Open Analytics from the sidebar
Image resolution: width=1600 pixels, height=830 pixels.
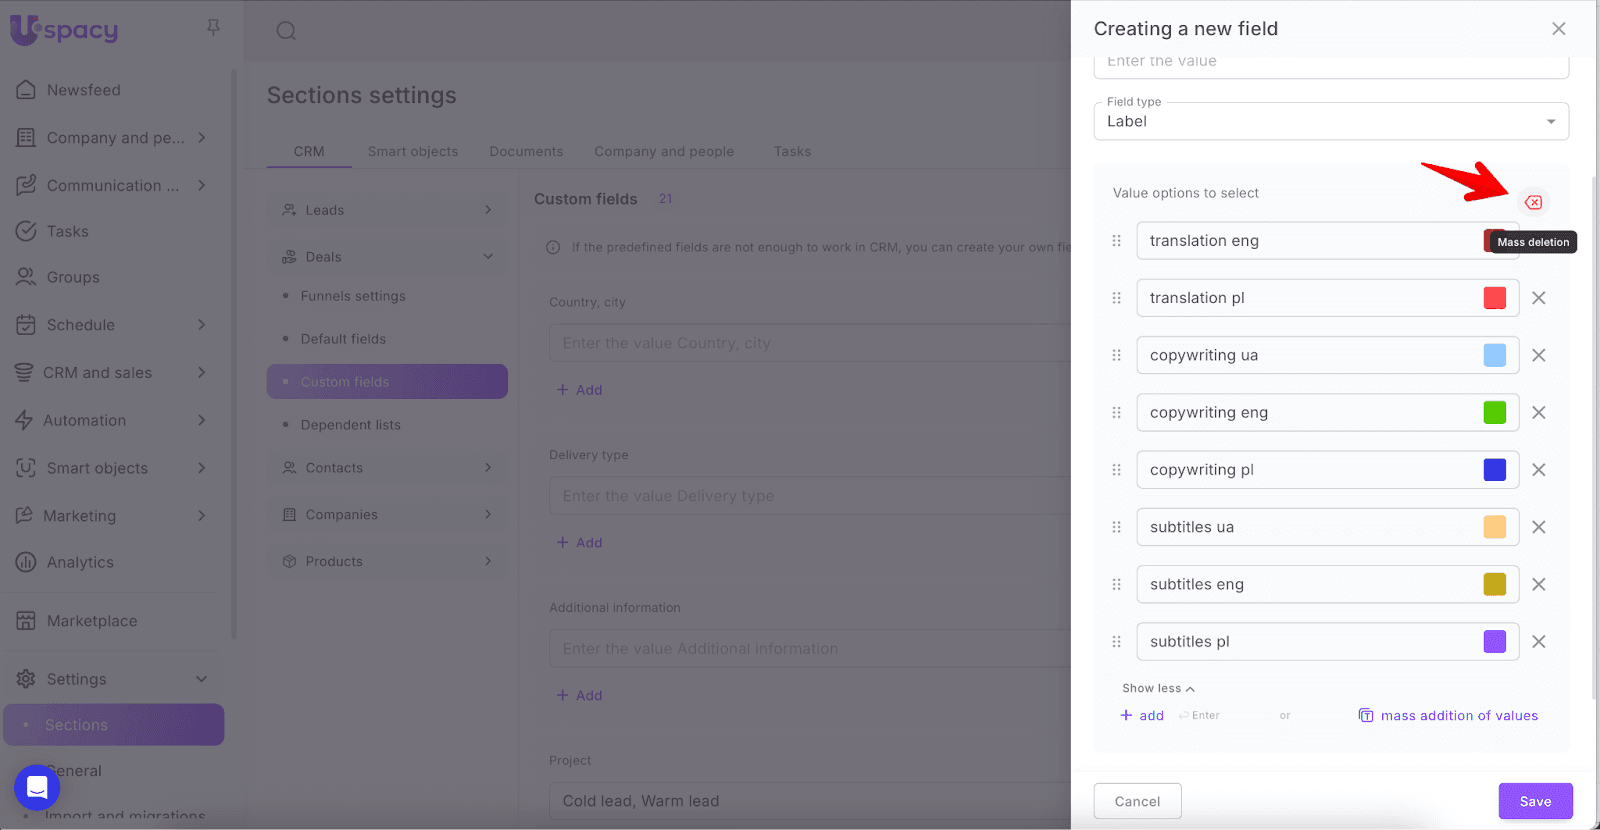pos(80,562)
